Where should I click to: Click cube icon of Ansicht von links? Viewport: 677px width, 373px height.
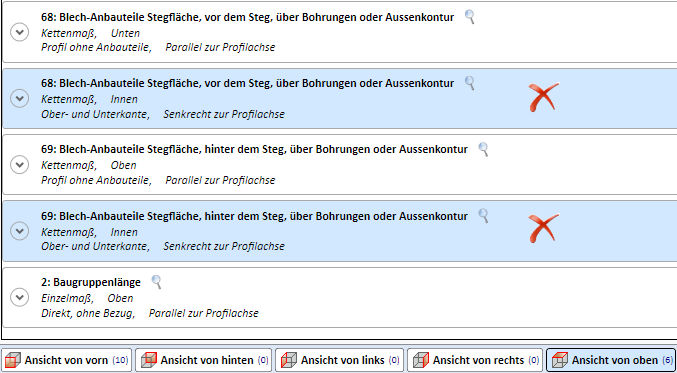(289, 360)
